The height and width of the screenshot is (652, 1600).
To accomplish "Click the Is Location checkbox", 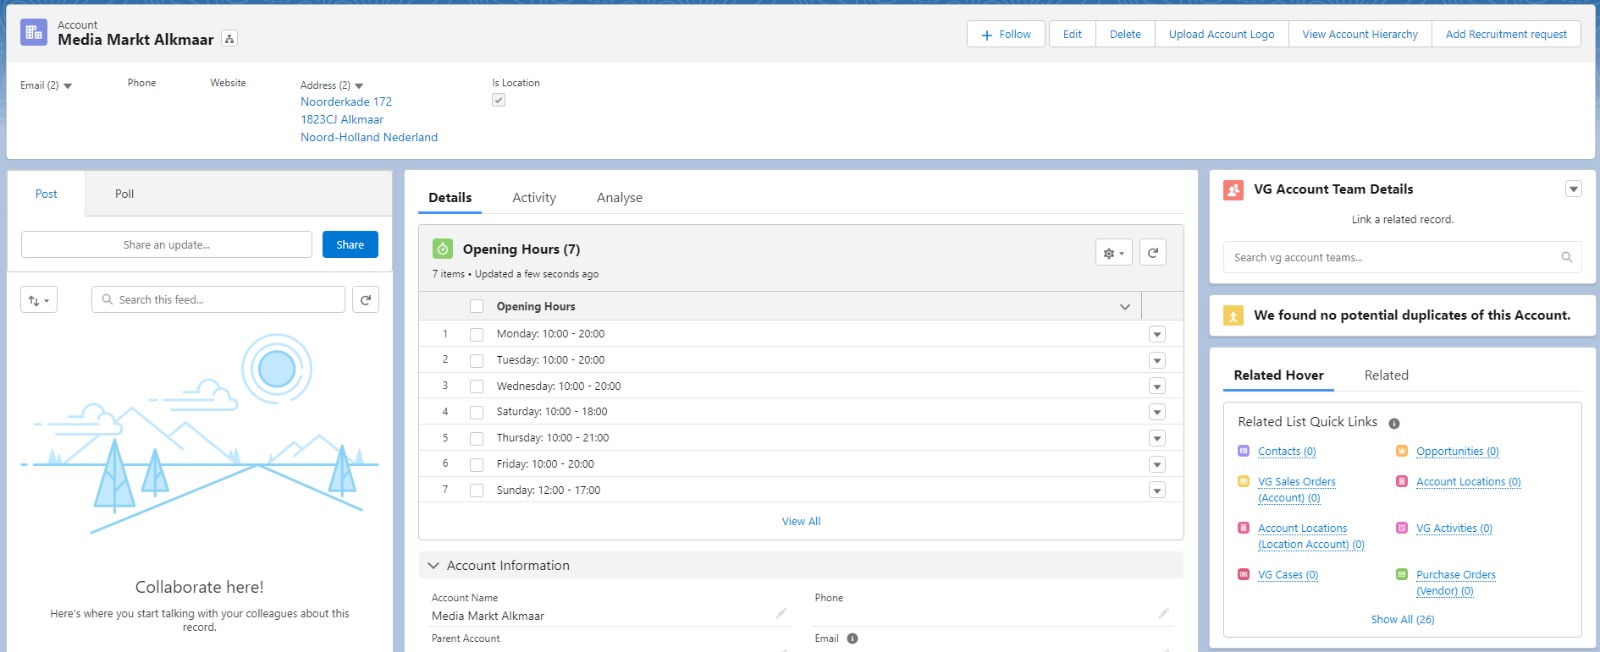I will (x=498, y=100).
